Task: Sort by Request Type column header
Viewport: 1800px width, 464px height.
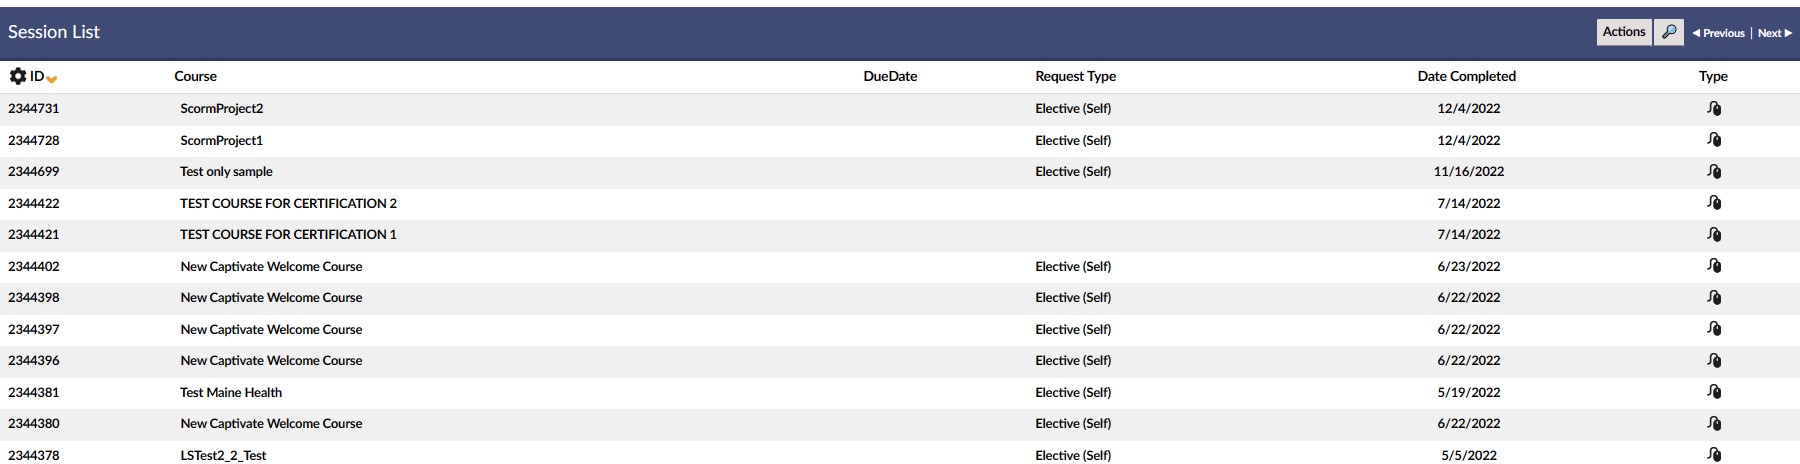Action: 1075,76
